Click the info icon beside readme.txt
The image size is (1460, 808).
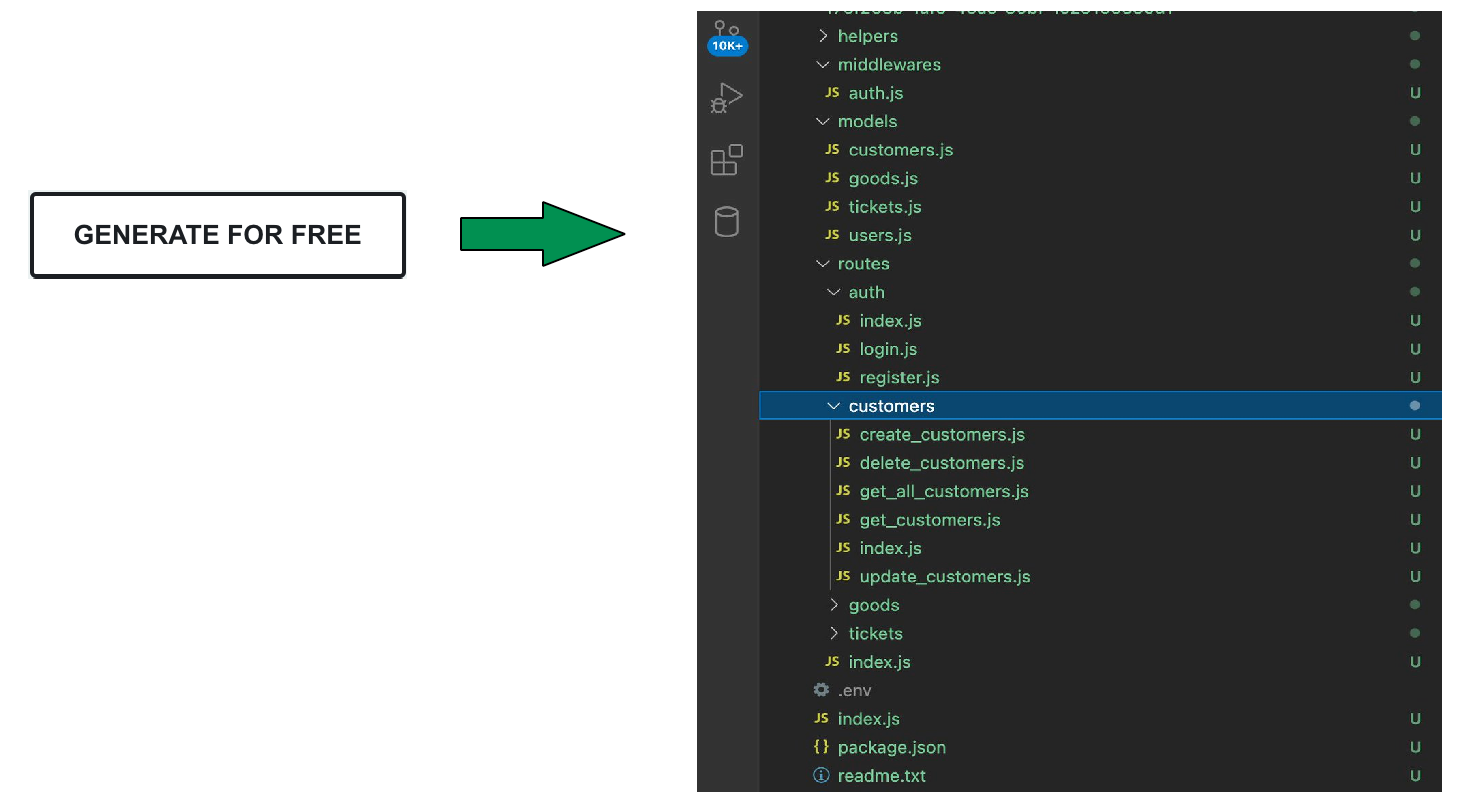(821, 775)
